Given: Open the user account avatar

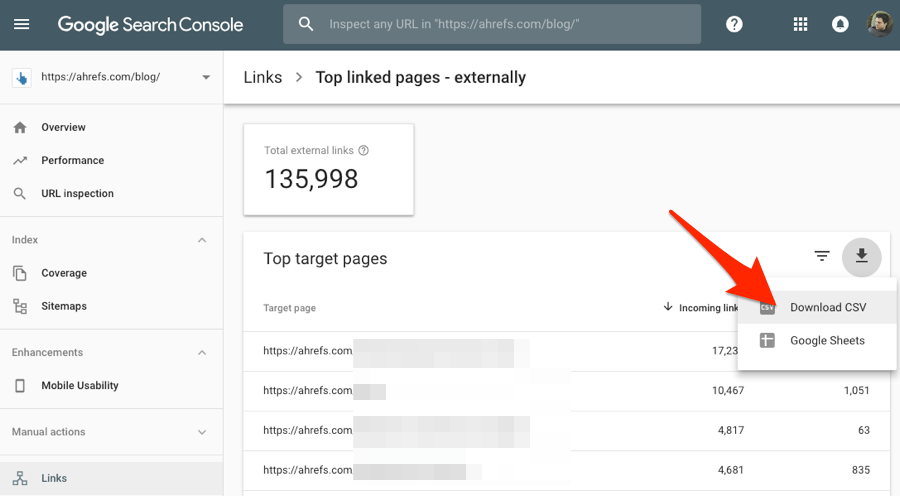Looking at the screenshot, I should (x=879, y=24).
